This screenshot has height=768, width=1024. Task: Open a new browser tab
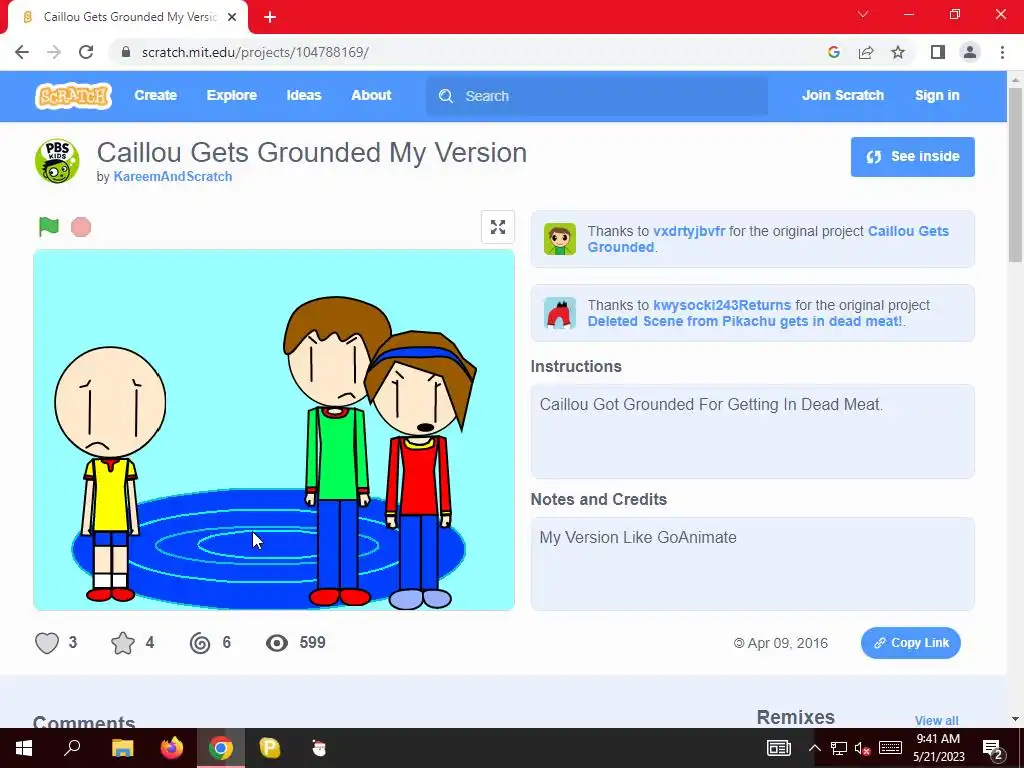click(x=270, y=17)
